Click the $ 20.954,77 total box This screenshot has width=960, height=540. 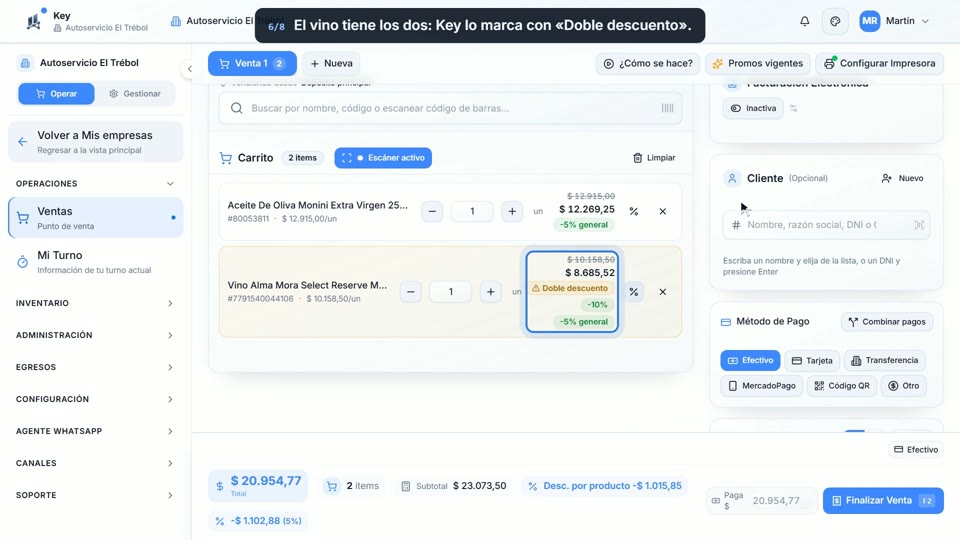pos(258,486)
